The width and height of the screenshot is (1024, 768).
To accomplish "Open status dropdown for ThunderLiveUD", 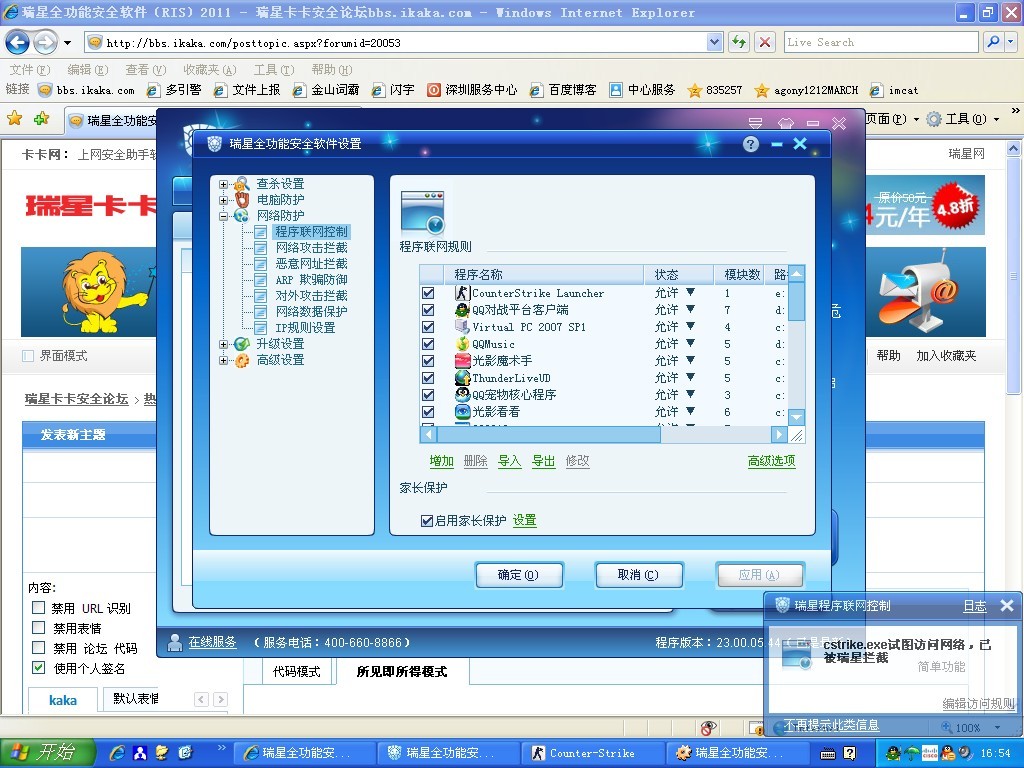I will (690, 377).
